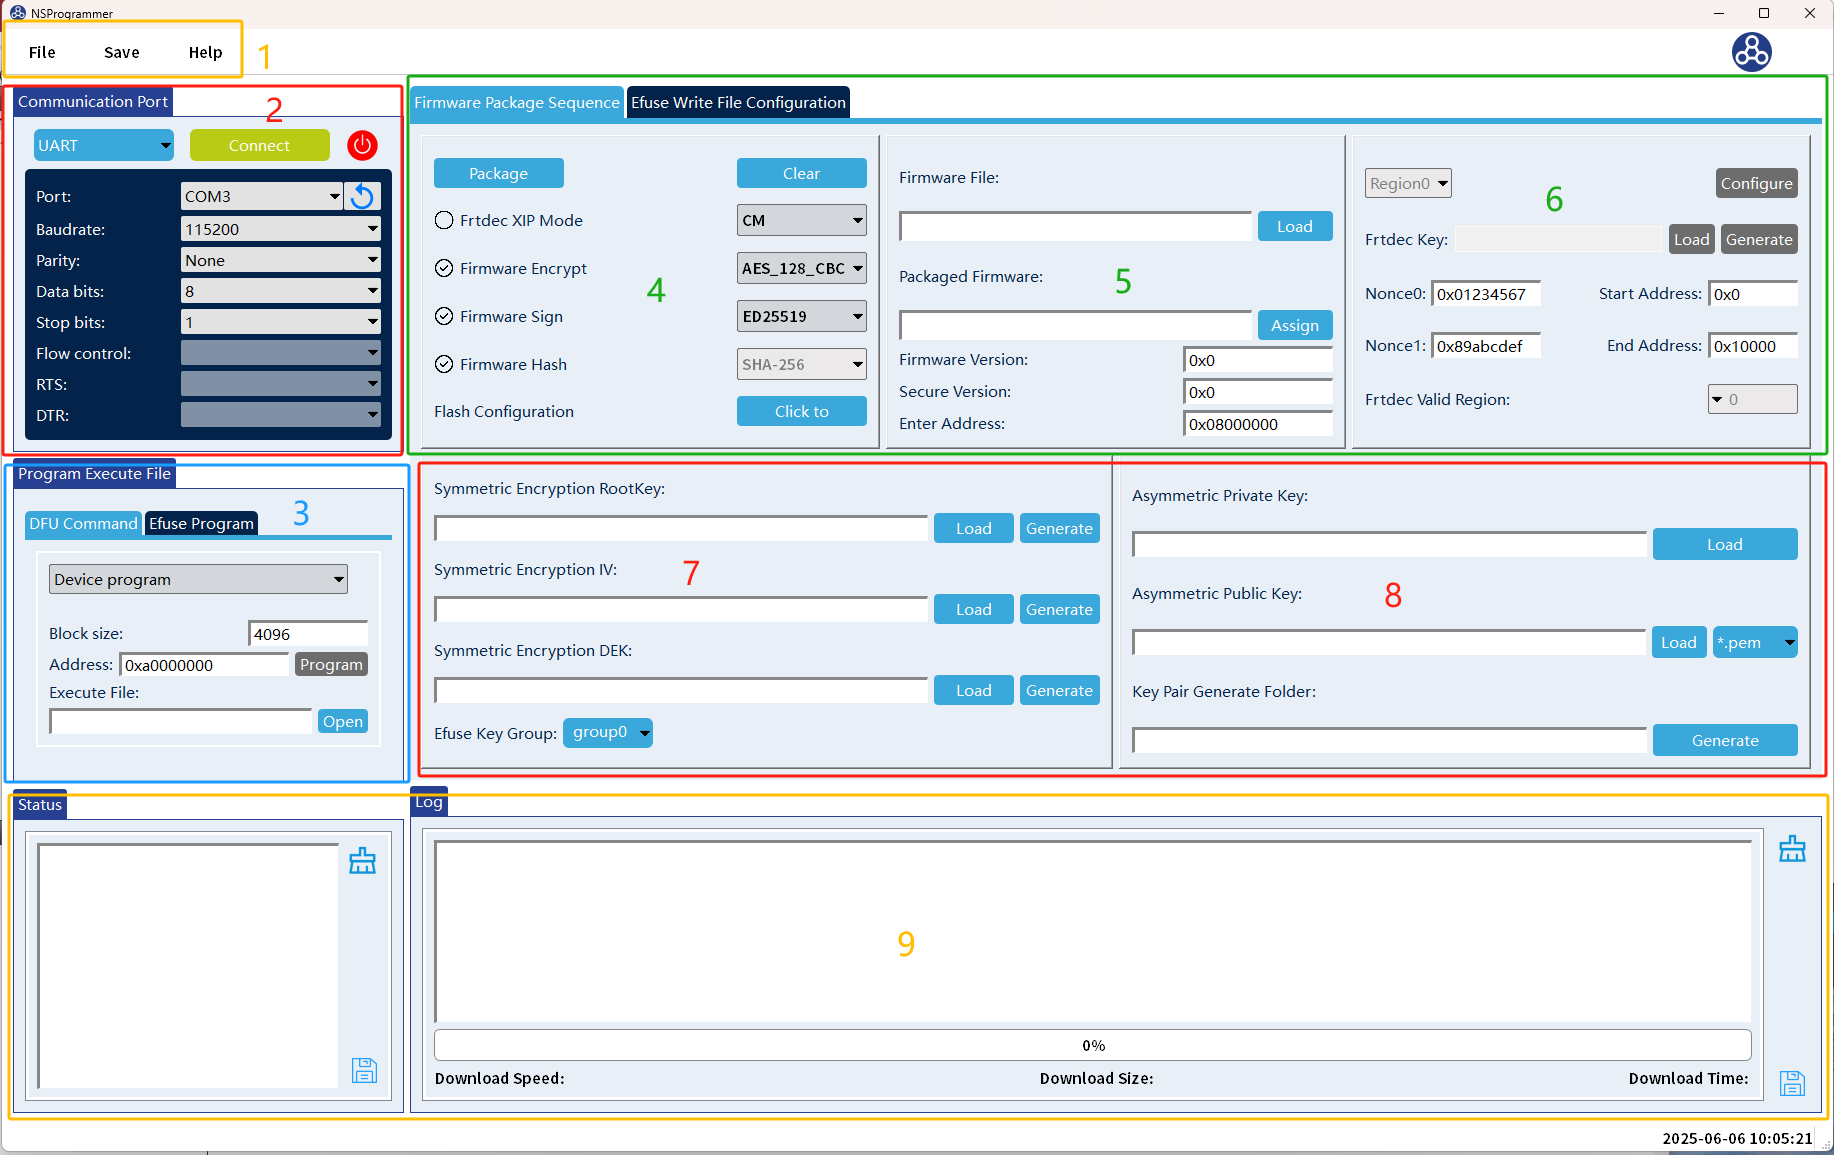The image size is (1834, 1155).
Task: Save the Status panel contents via disk icon
Action: 364,1070
